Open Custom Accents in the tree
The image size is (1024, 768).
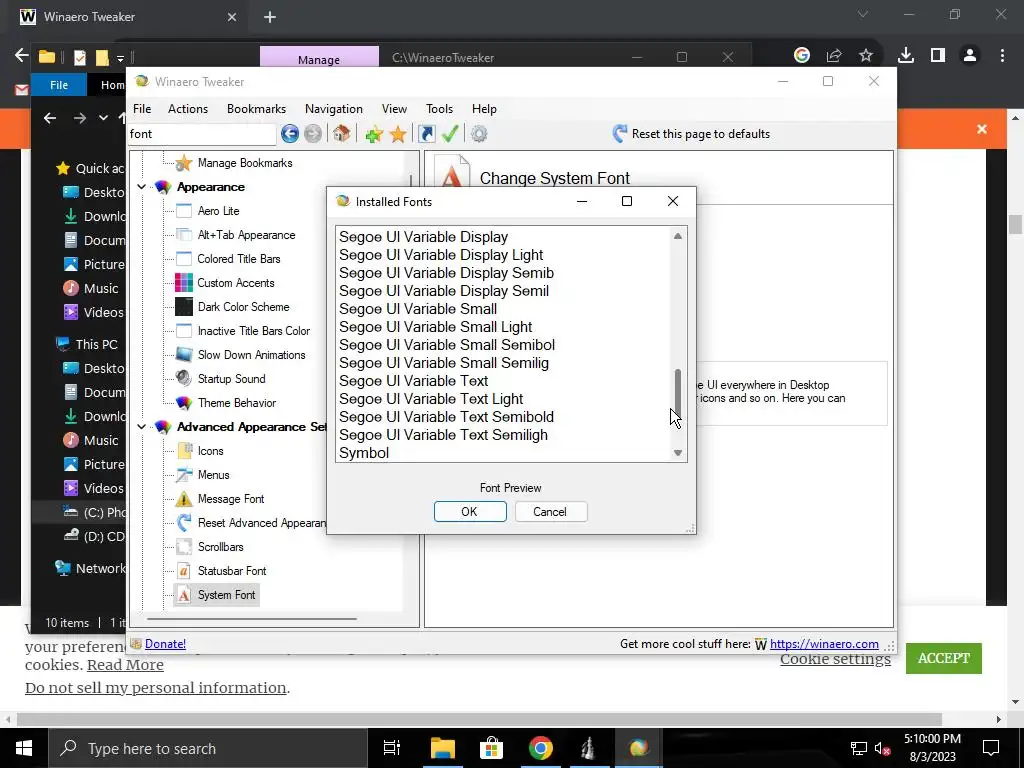[x=236, y=283]
